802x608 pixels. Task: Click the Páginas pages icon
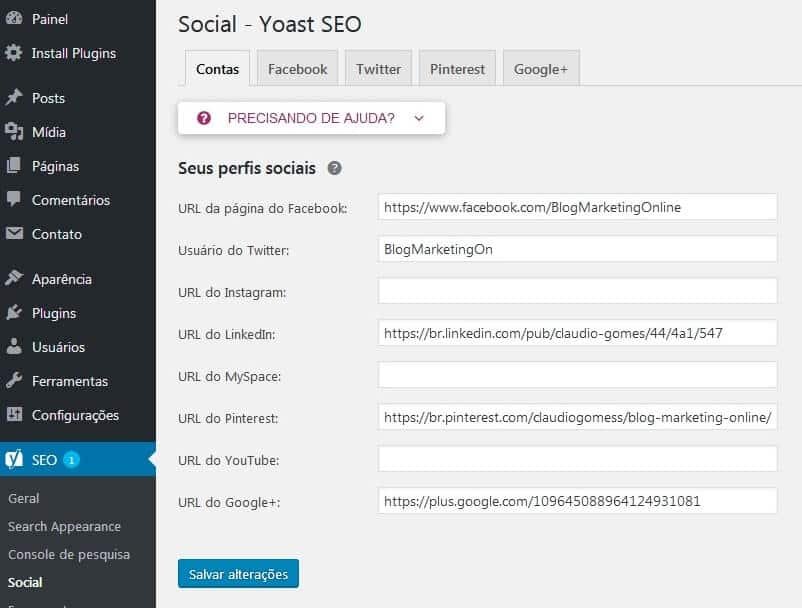pyautogui.click(x=14, y=166)
